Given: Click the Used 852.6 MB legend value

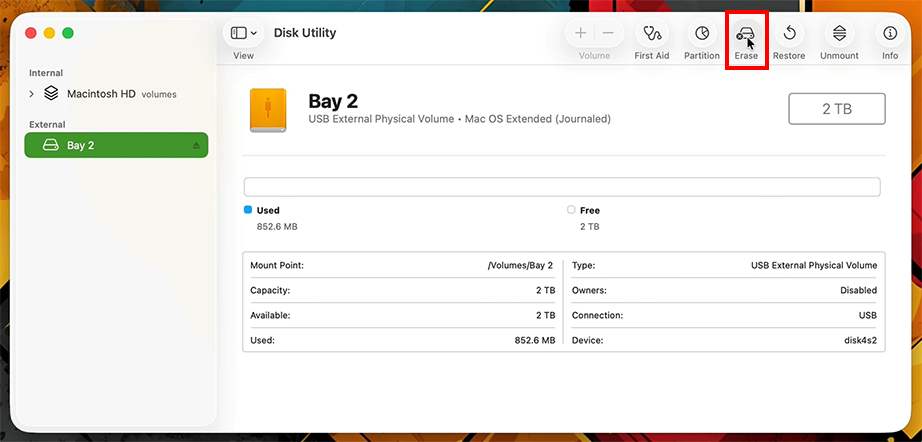Looking at the screenshot, I should coord(277,226).
